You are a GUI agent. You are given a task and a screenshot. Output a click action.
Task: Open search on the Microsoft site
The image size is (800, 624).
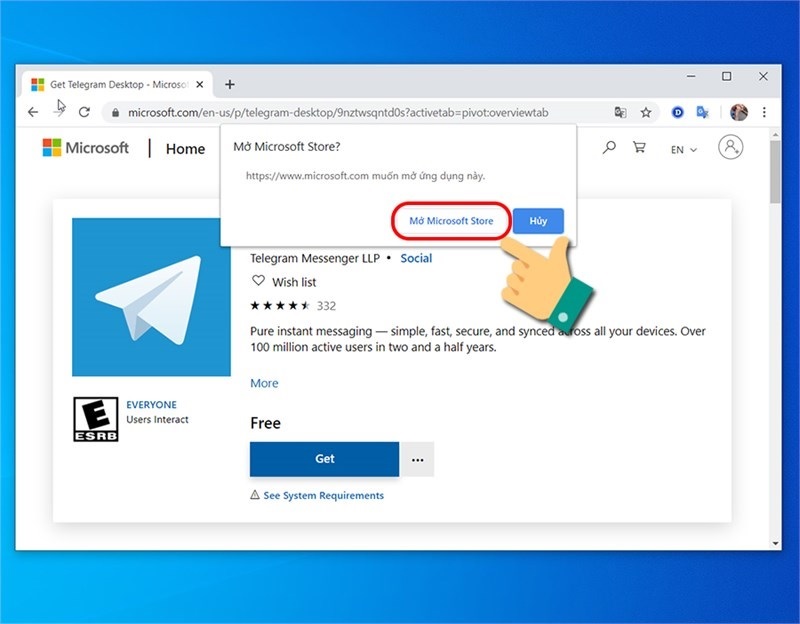[609, 147]
